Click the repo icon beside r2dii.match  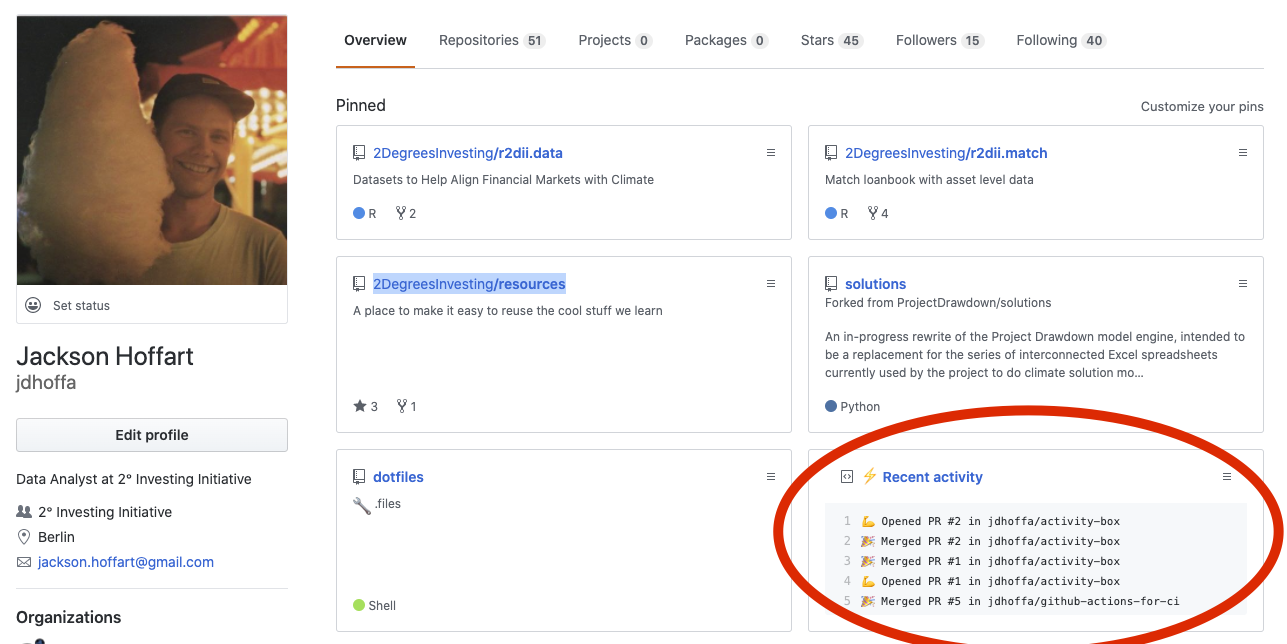tap(831, 153)
